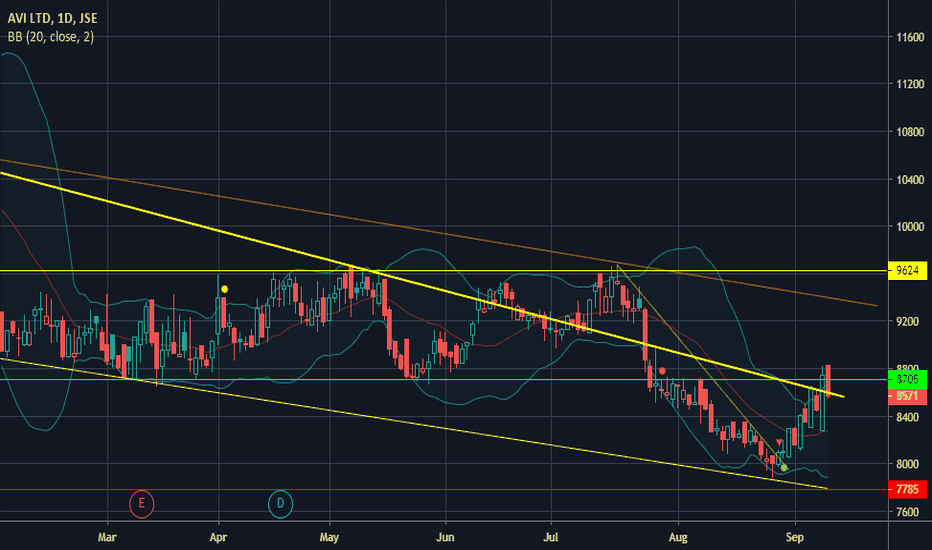This screenshot has width=932, height=550.
Task: Click the yellow dot marker near April
Action: (225, 290)
